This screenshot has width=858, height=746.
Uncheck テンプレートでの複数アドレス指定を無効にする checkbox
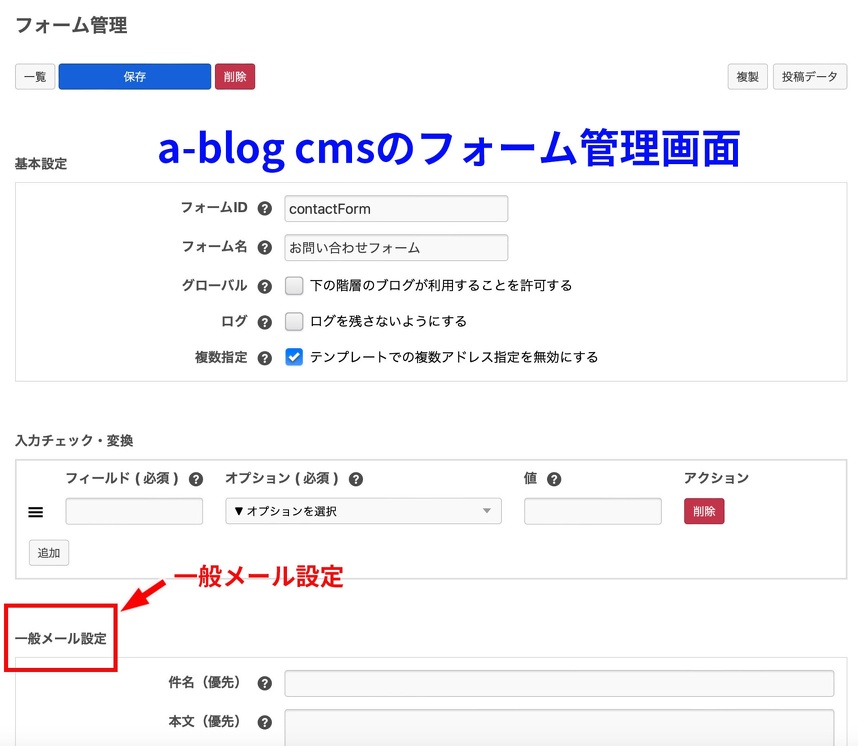coord(294,357)
